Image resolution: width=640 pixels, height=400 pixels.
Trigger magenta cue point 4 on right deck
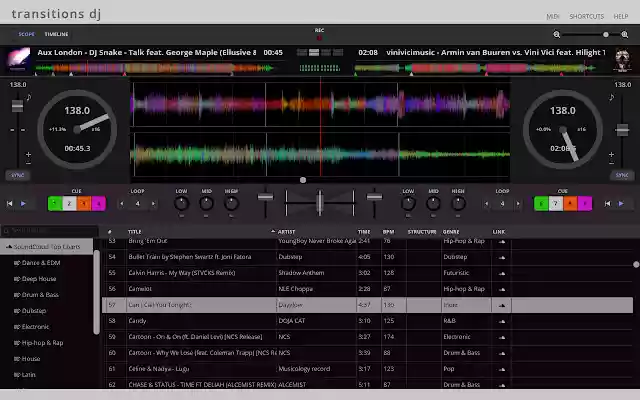coord(584,203)
